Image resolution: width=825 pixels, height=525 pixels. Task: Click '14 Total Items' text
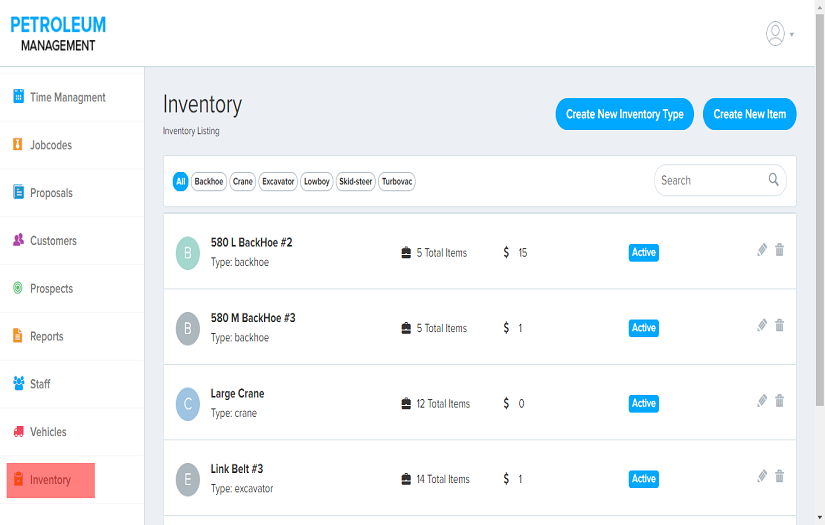443,479
